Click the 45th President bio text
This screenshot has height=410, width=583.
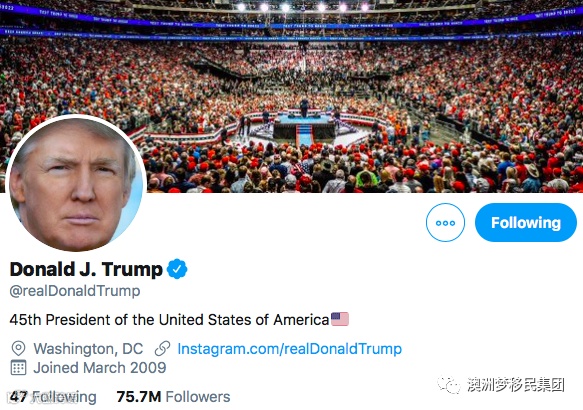point(169,320)
